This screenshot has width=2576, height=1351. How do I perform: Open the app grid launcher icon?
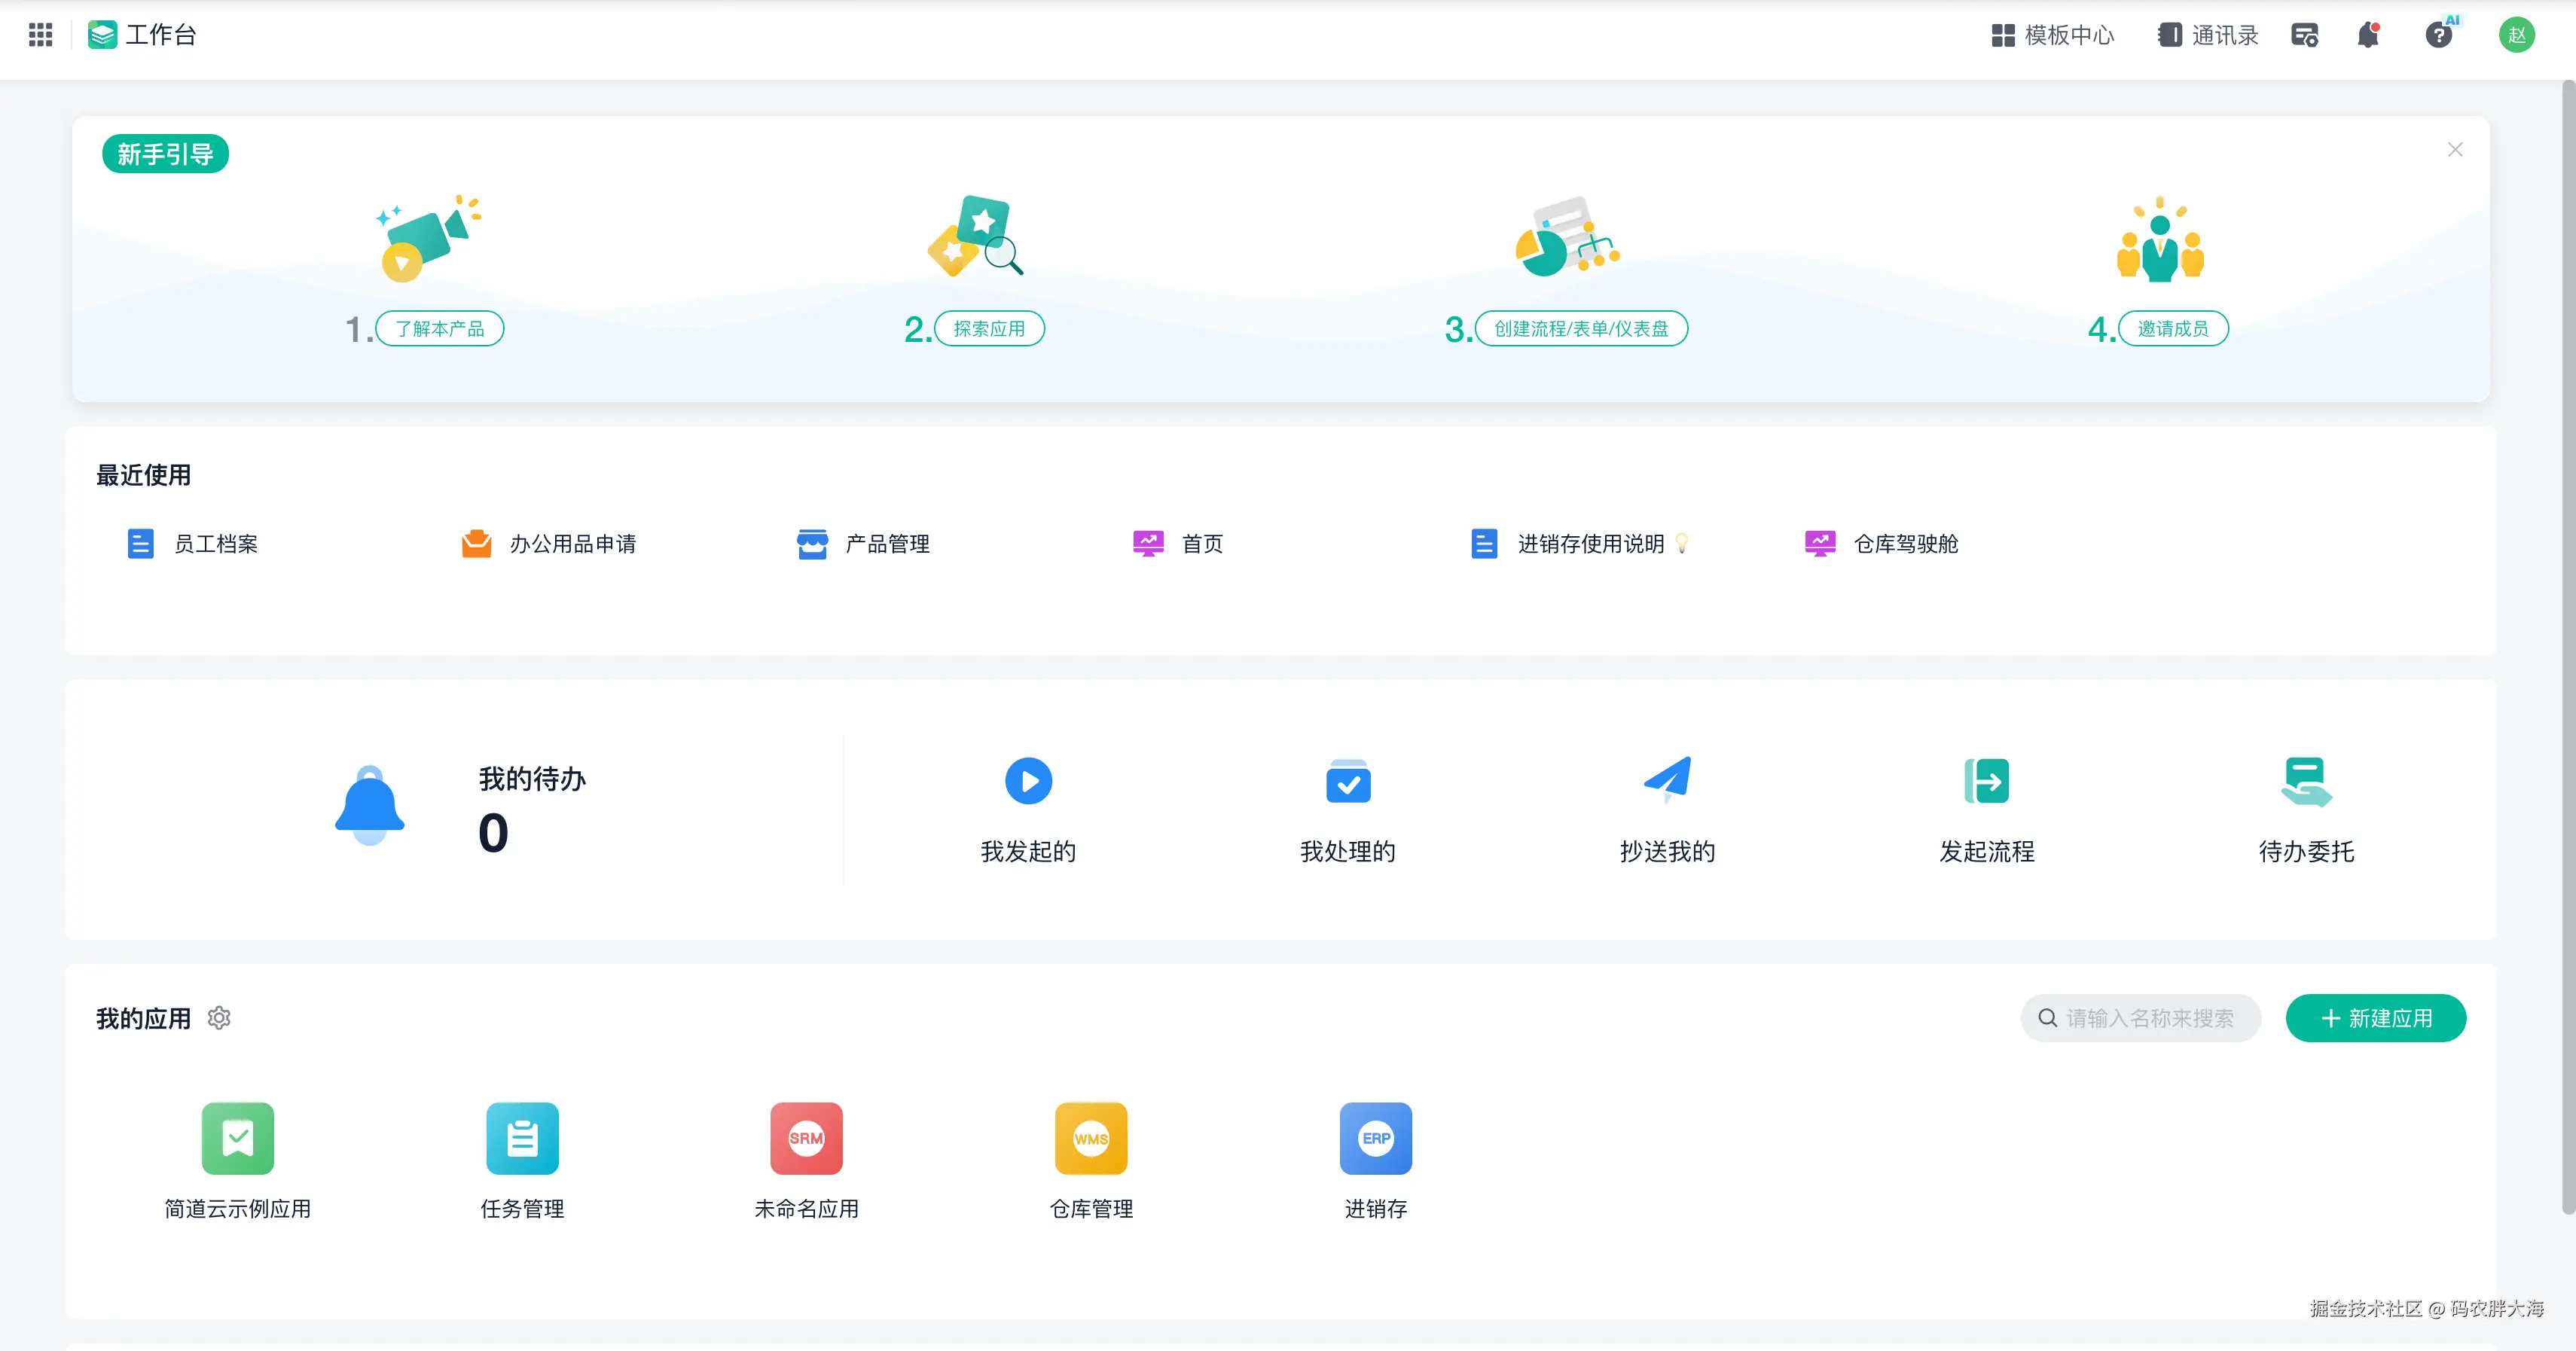click(40, 35)
